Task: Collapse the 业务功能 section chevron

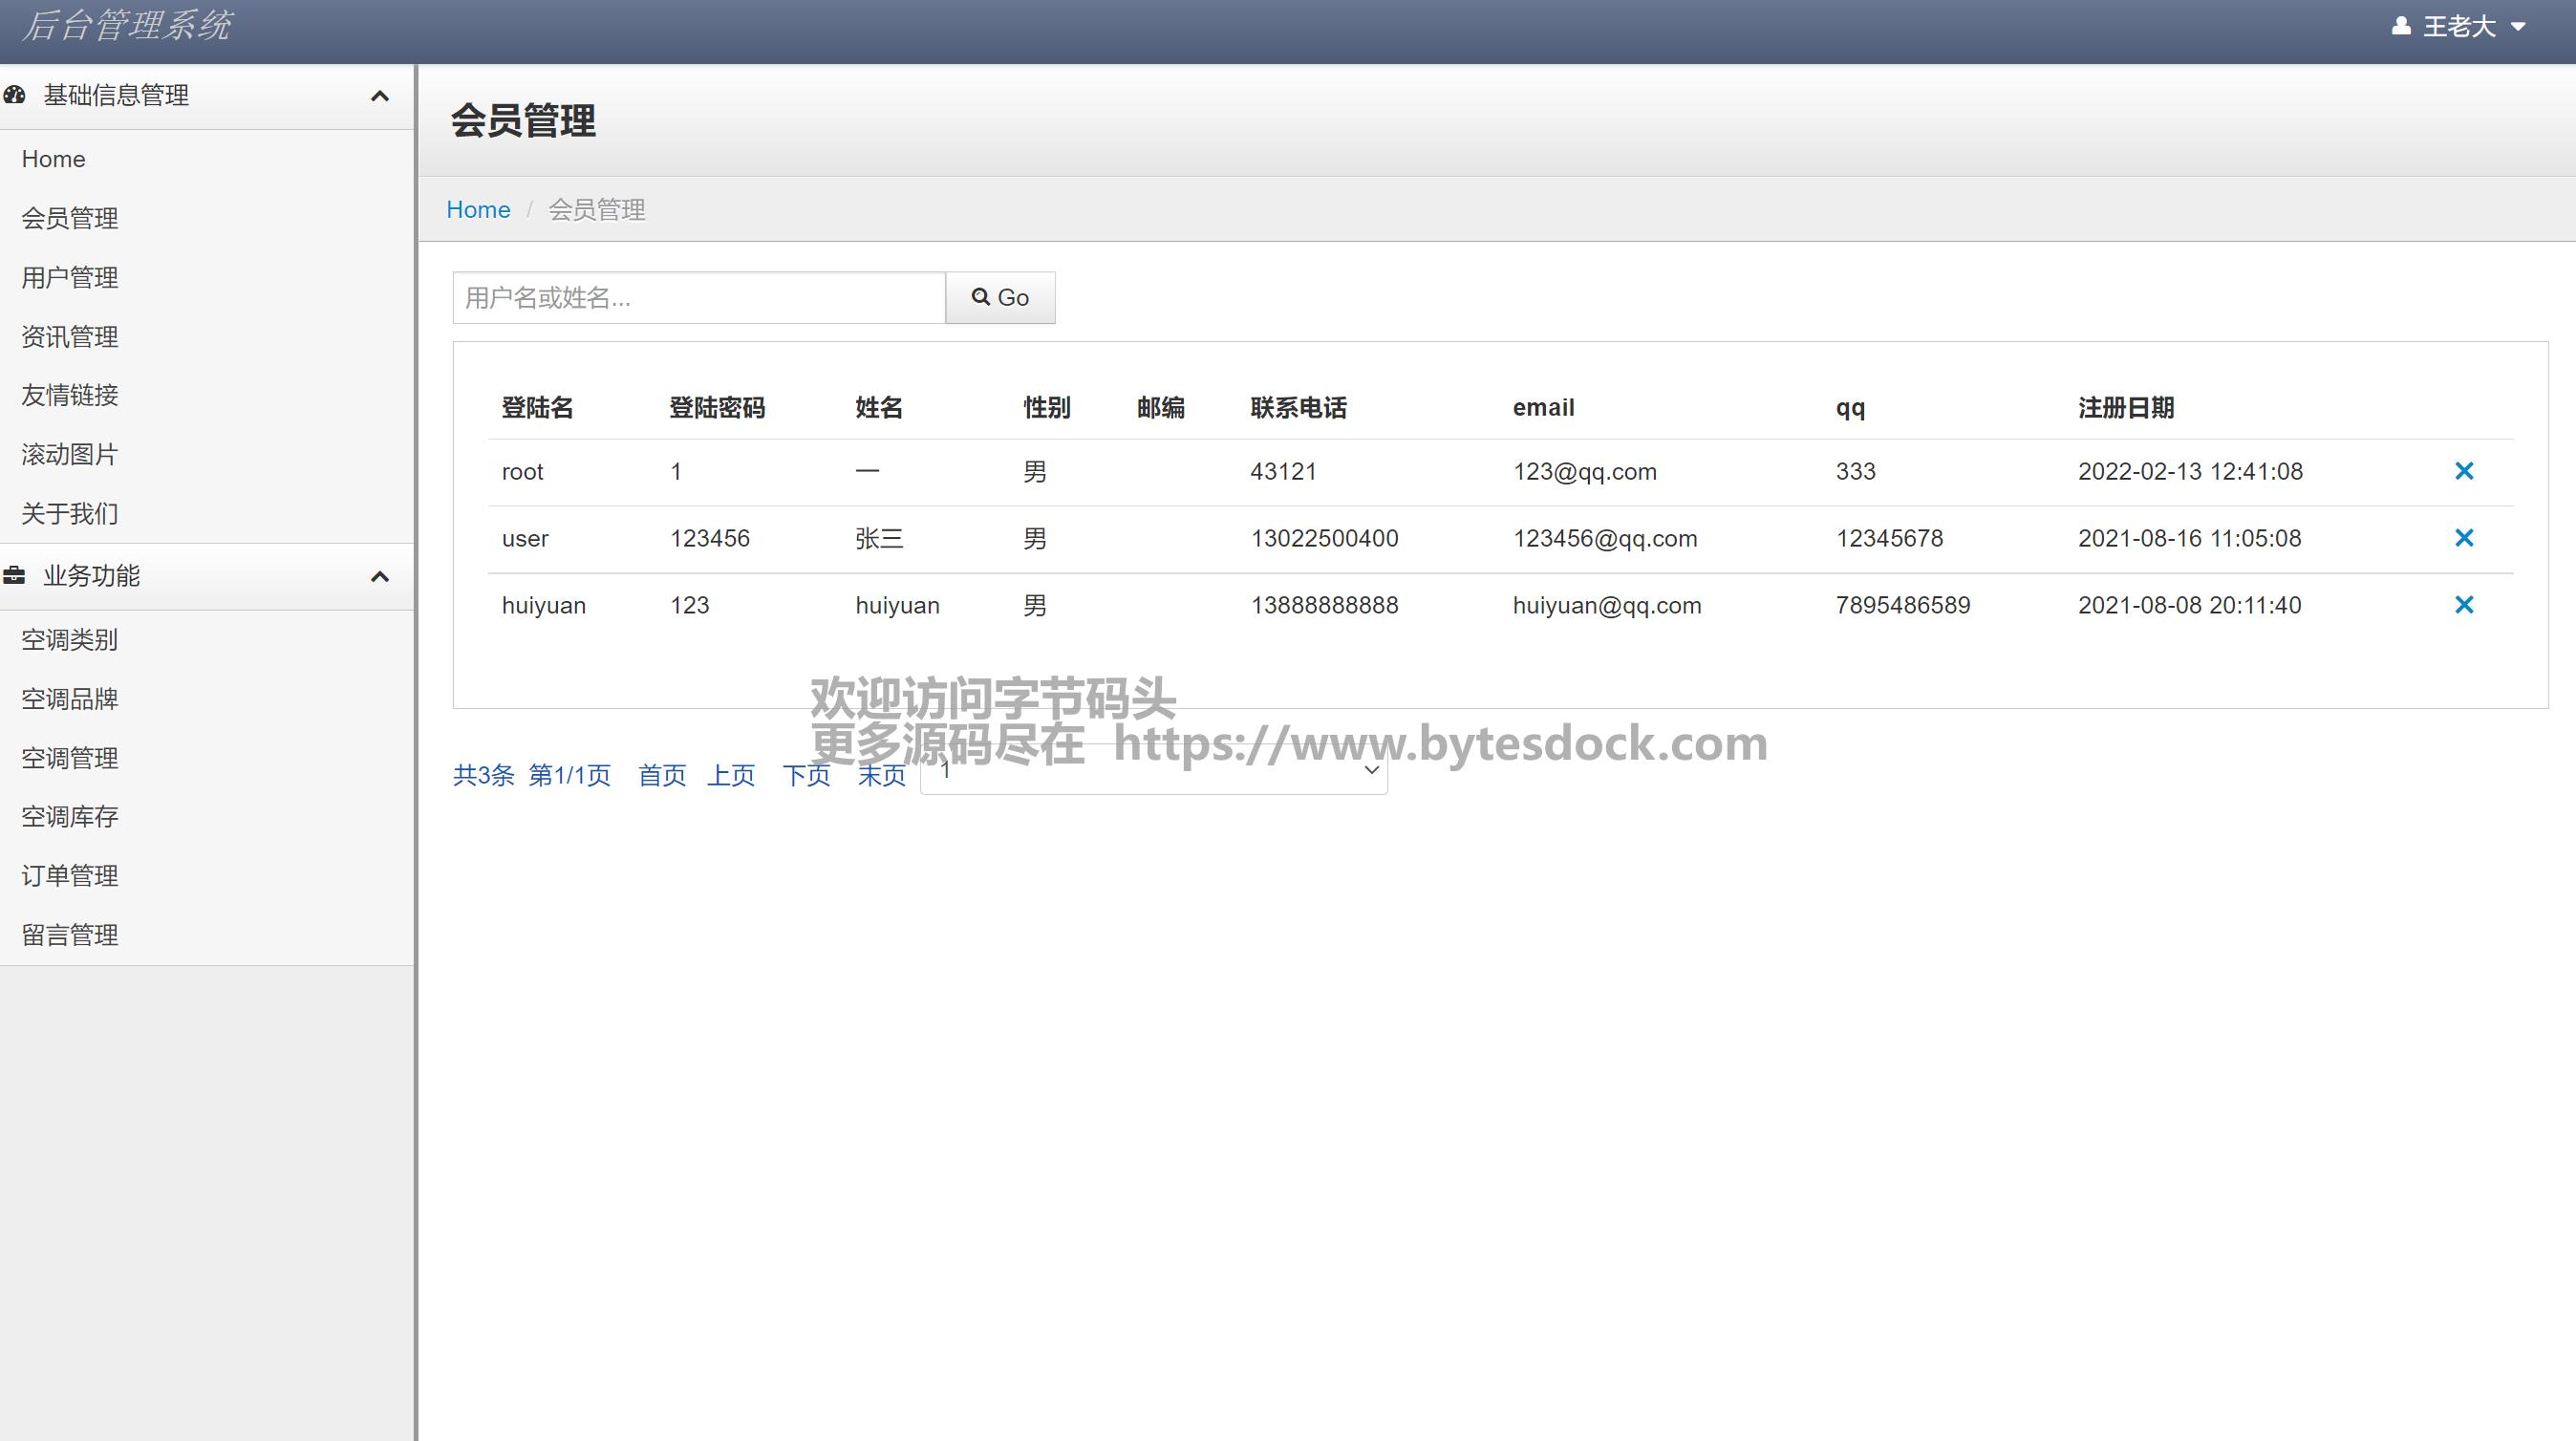Action: click(x=379, y=577)
